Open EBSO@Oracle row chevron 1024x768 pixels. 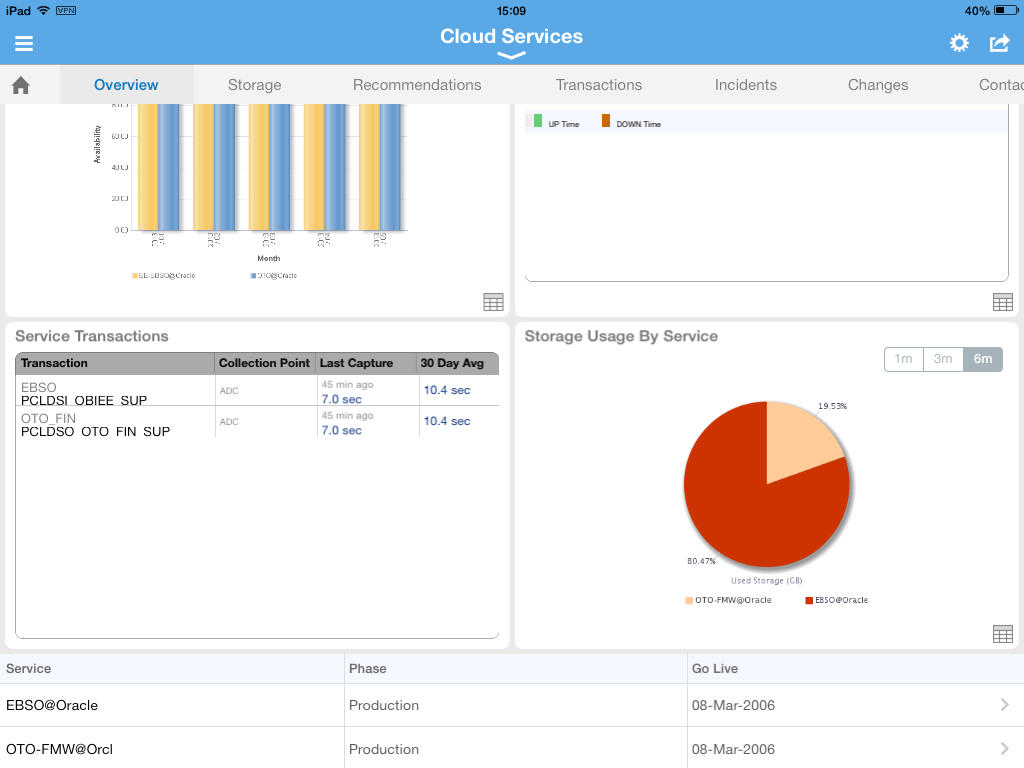pos(1004,705)
